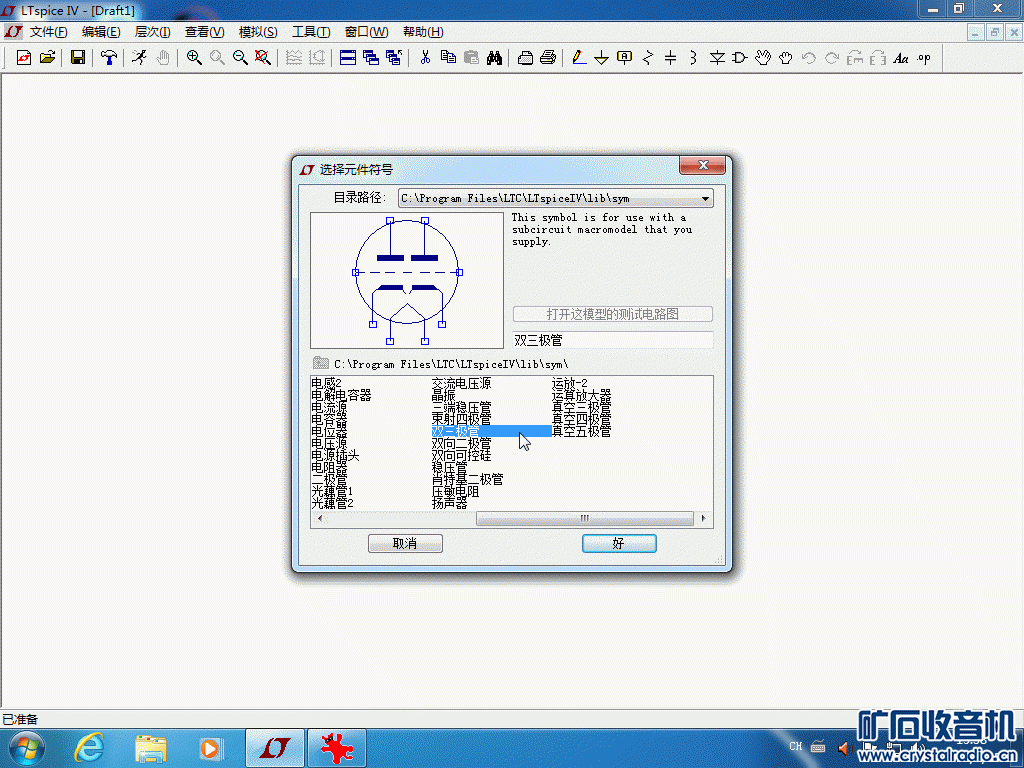Click the component name field showing 双三极管
Image resolution: width=1024 pixels, height=768 pixels.
coord(613,340)
